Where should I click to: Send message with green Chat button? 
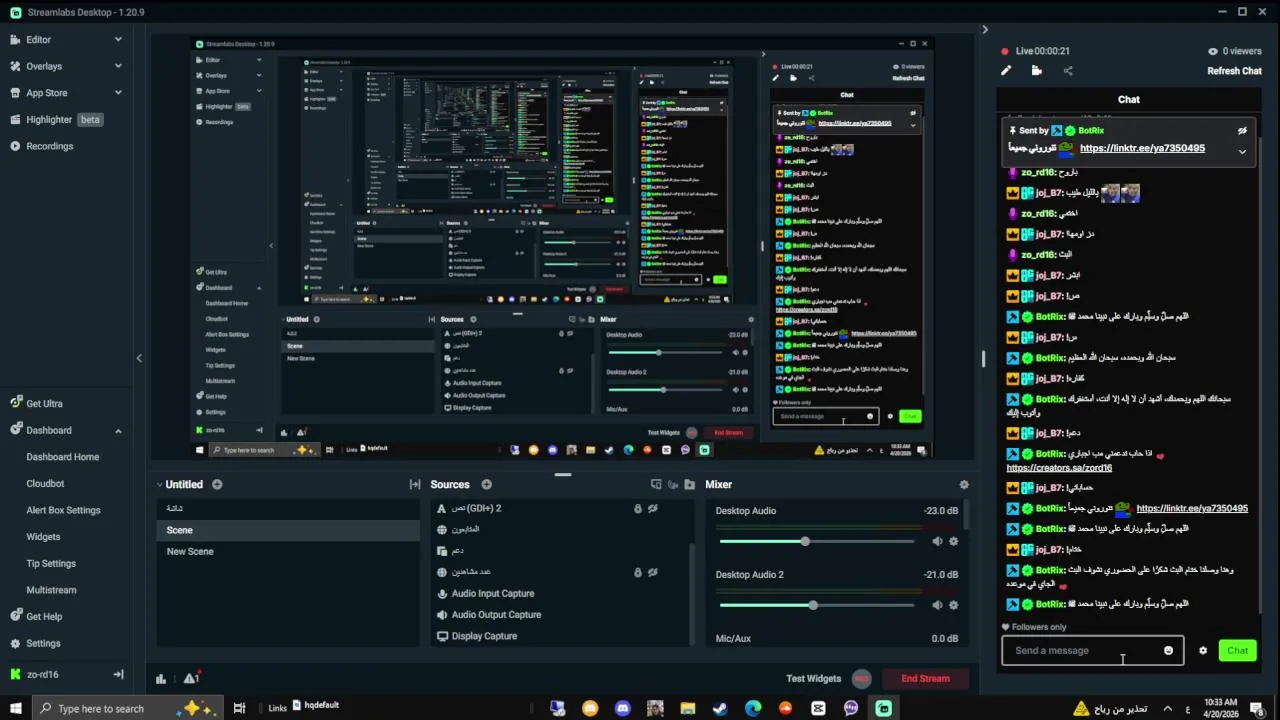pyautogui.click(x=1238, y=651)
